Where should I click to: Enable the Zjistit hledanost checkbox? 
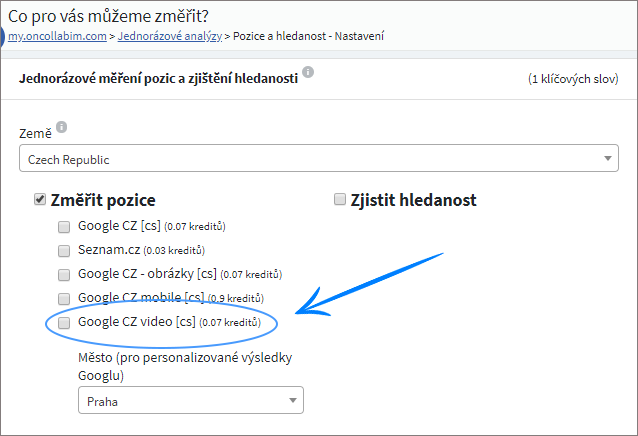pos(340,199)
